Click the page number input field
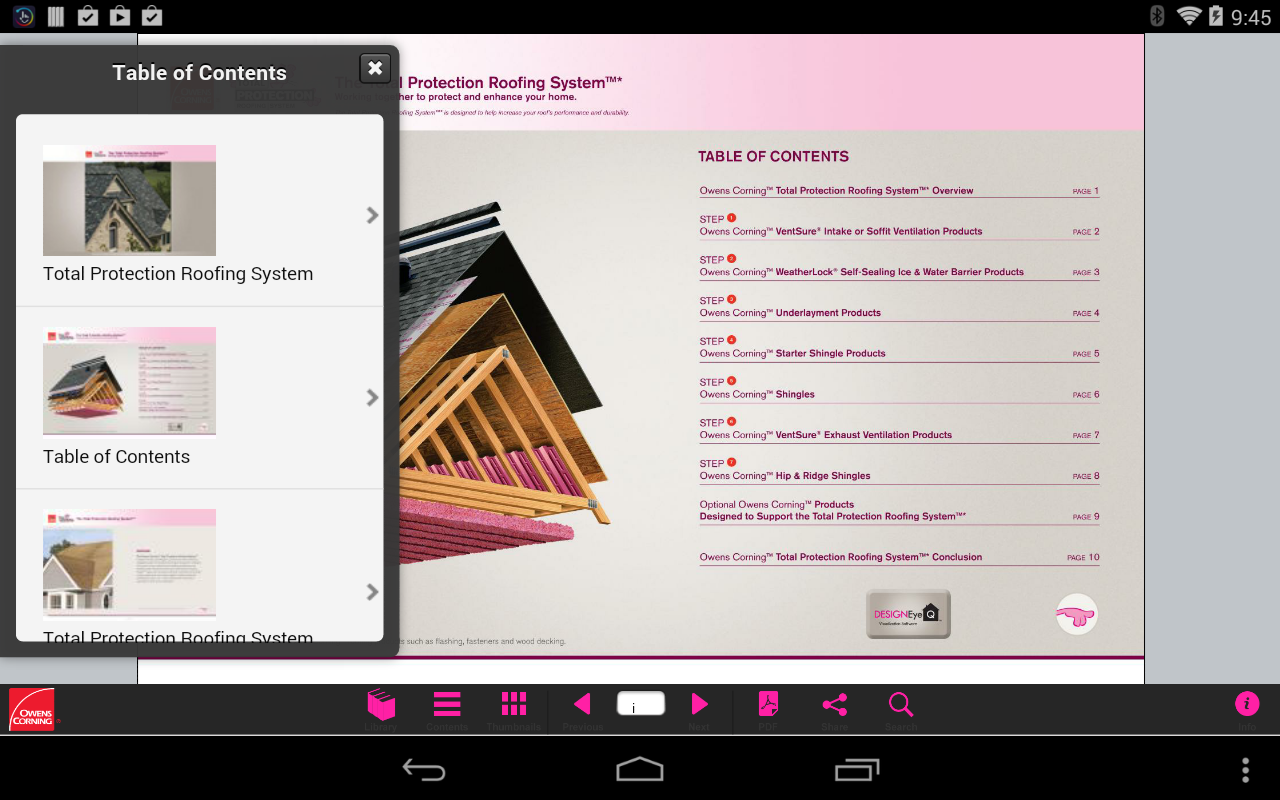This screenshot has width=1280, height=800. pos(641,704)
